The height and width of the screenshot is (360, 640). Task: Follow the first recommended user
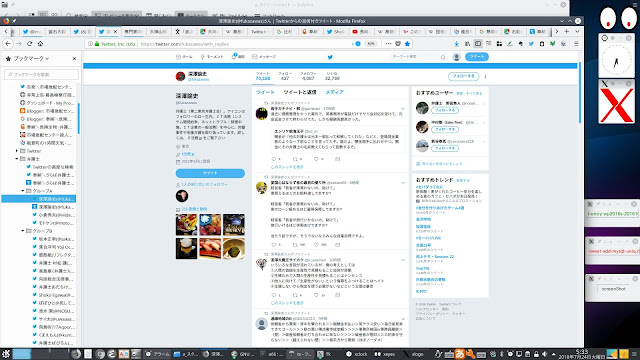pos(444,110)
